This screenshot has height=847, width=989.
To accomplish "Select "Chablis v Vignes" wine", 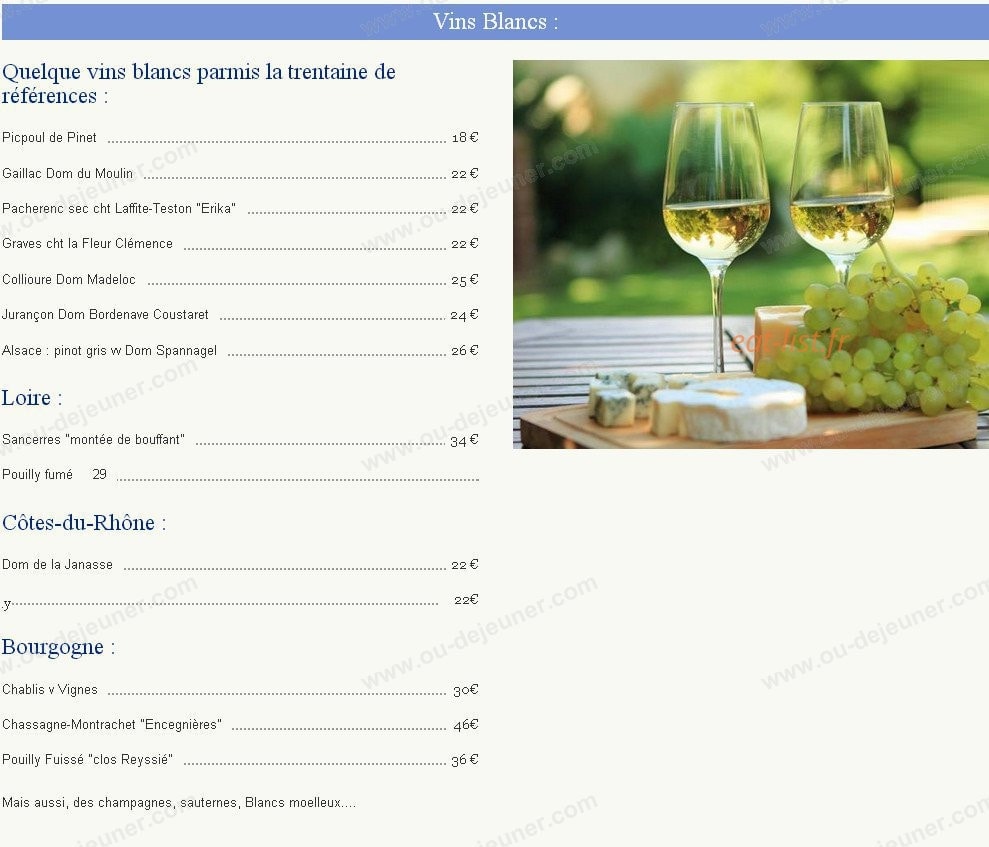I will [x=50, y=689].
